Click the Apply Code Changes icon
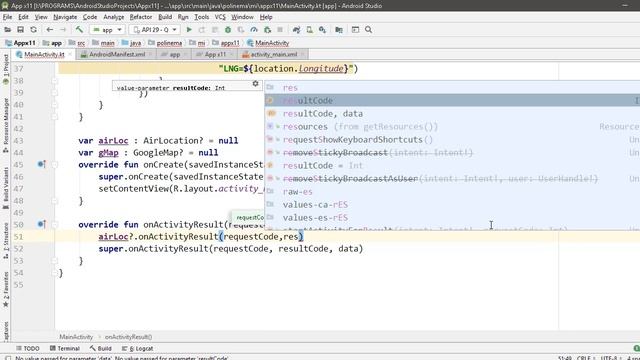 tap(215, 30)
